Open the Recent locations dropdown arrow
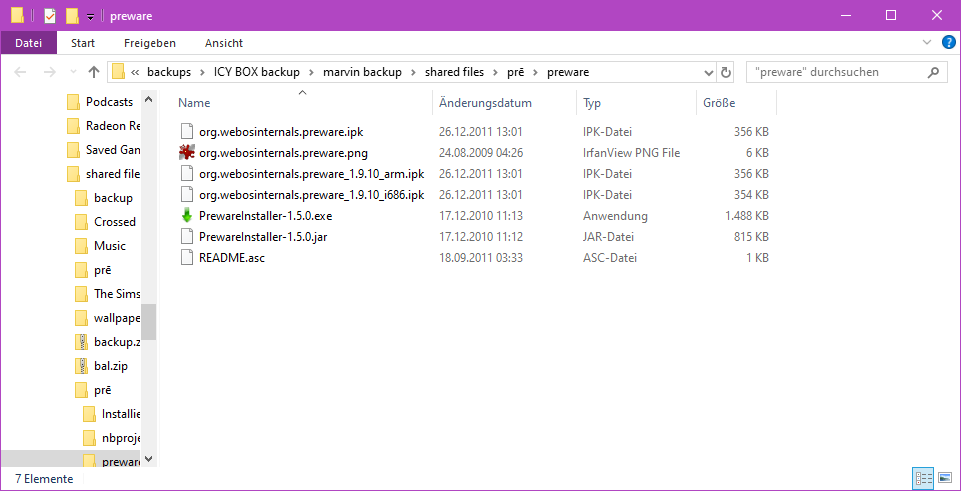The image size is (961, 491). coord(72,72)
